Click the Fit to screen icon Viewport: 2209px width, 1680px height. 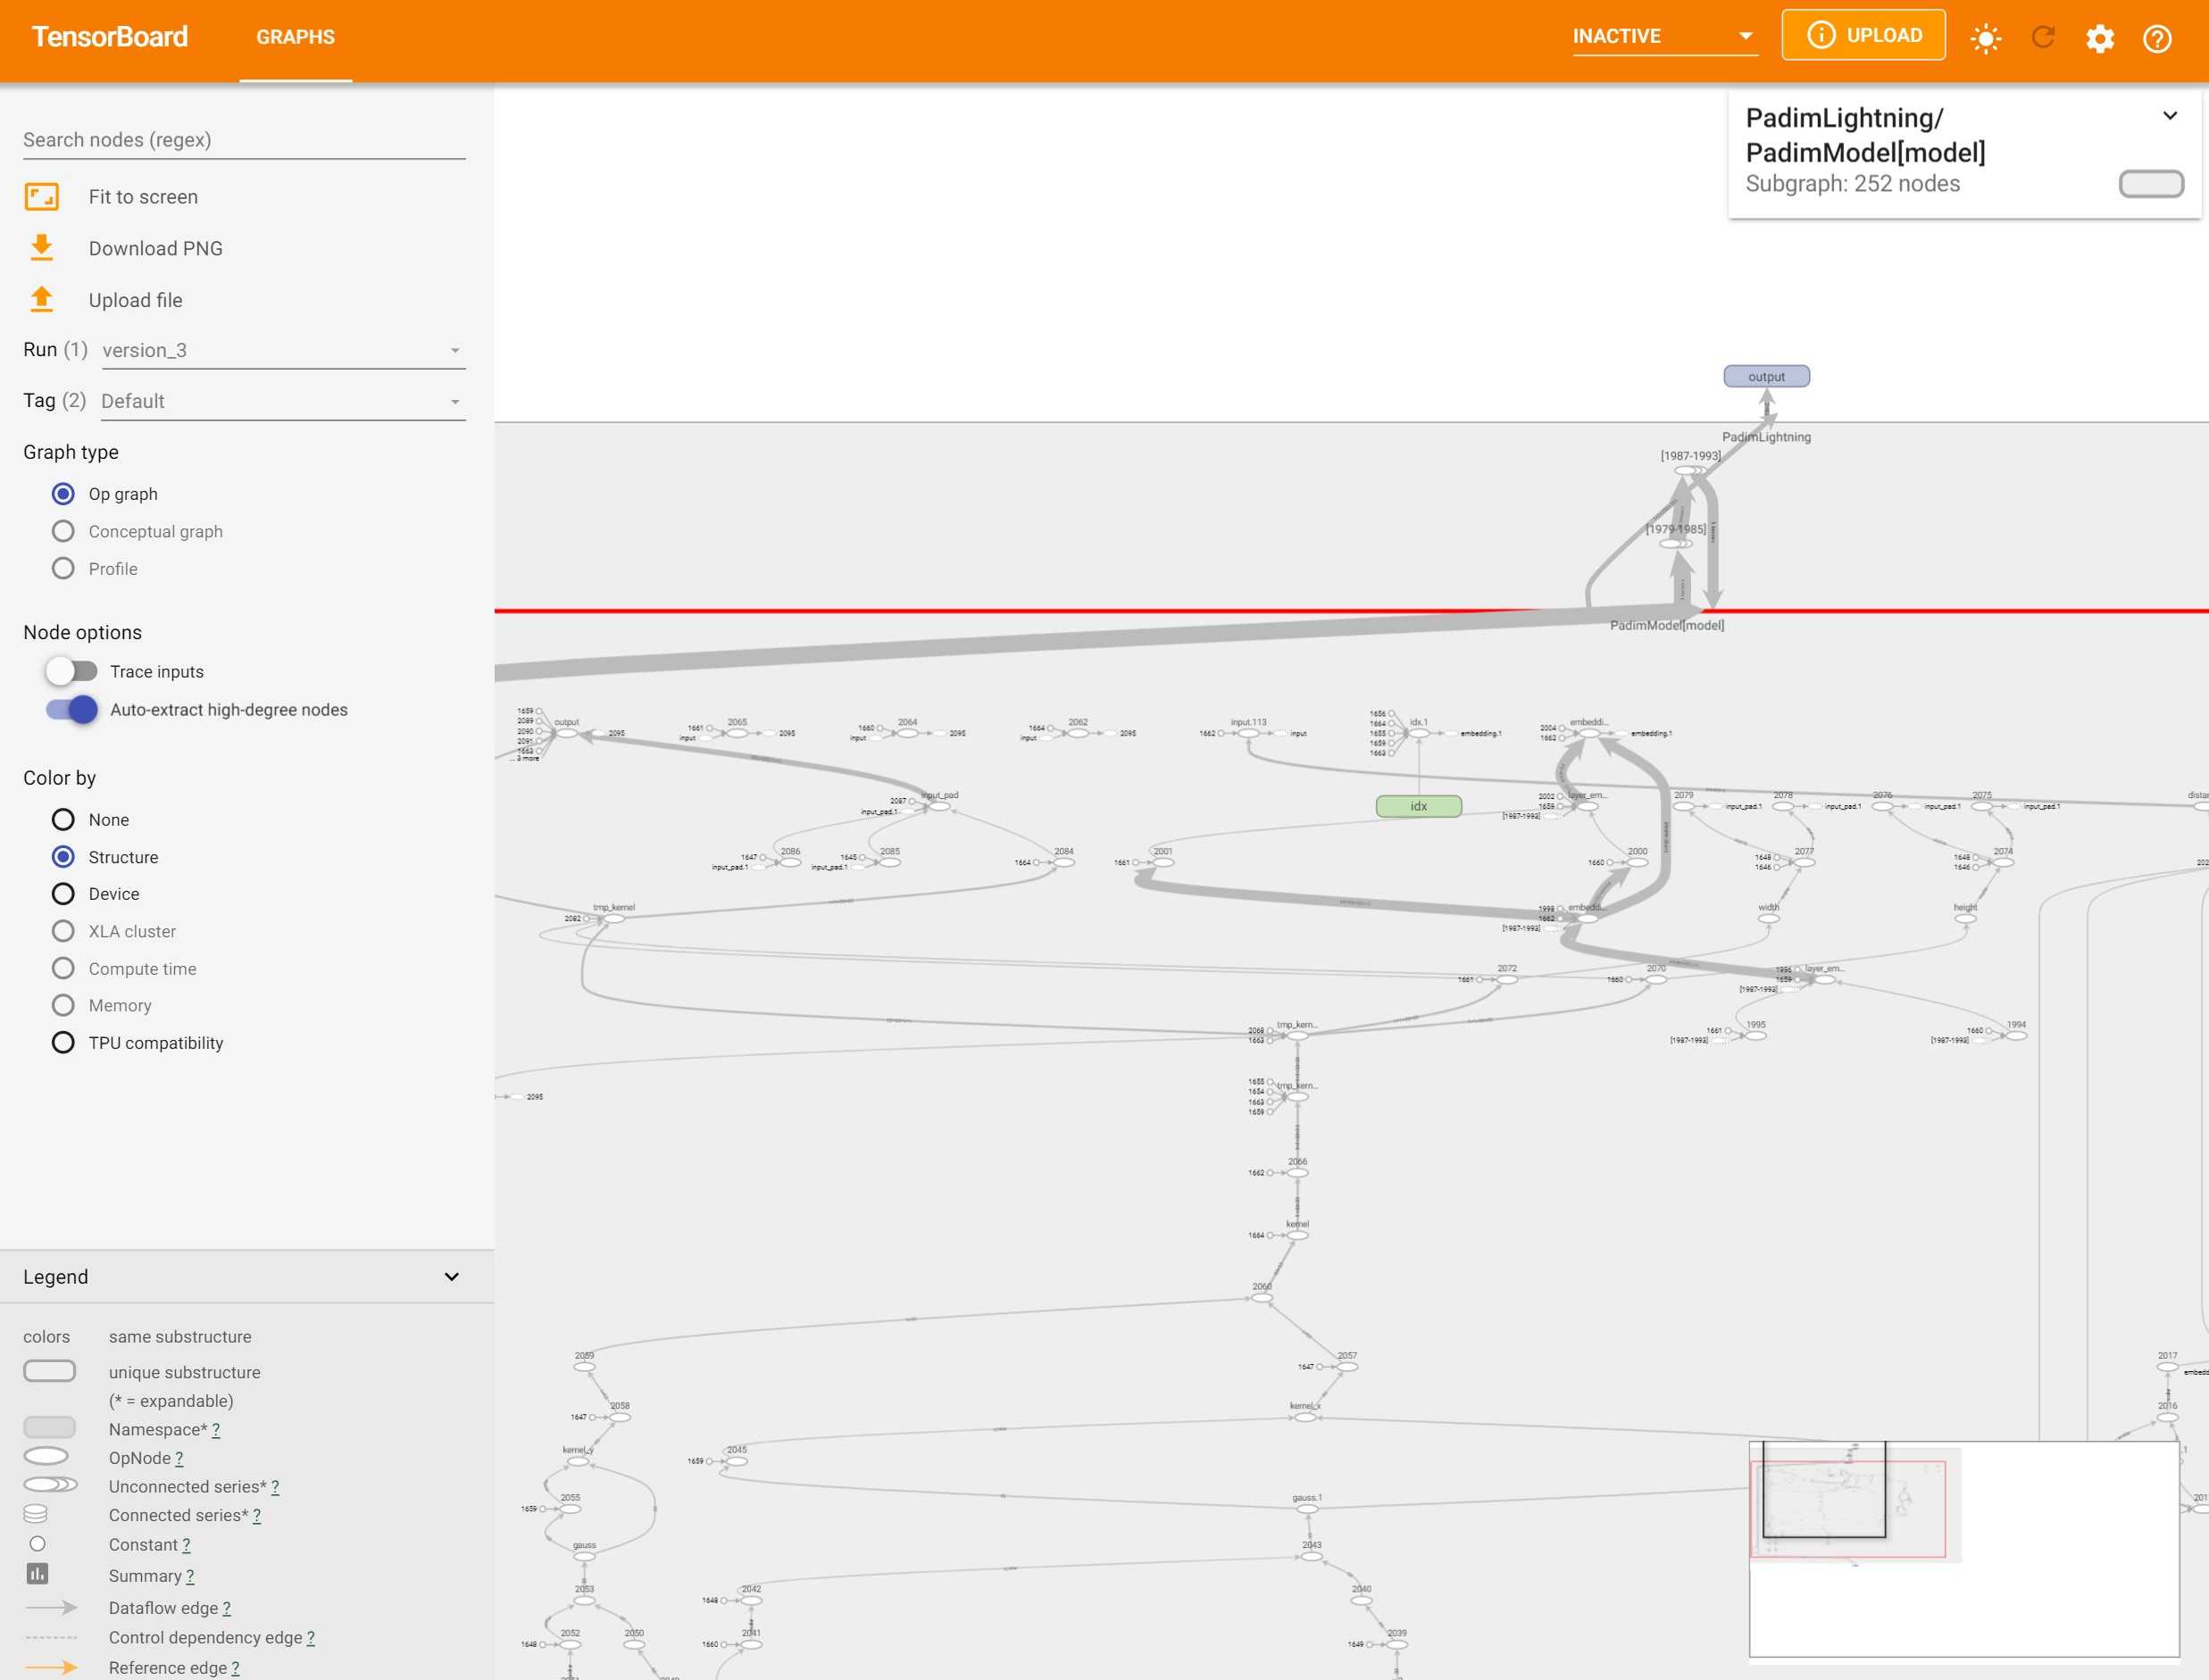tap(41, 197)
